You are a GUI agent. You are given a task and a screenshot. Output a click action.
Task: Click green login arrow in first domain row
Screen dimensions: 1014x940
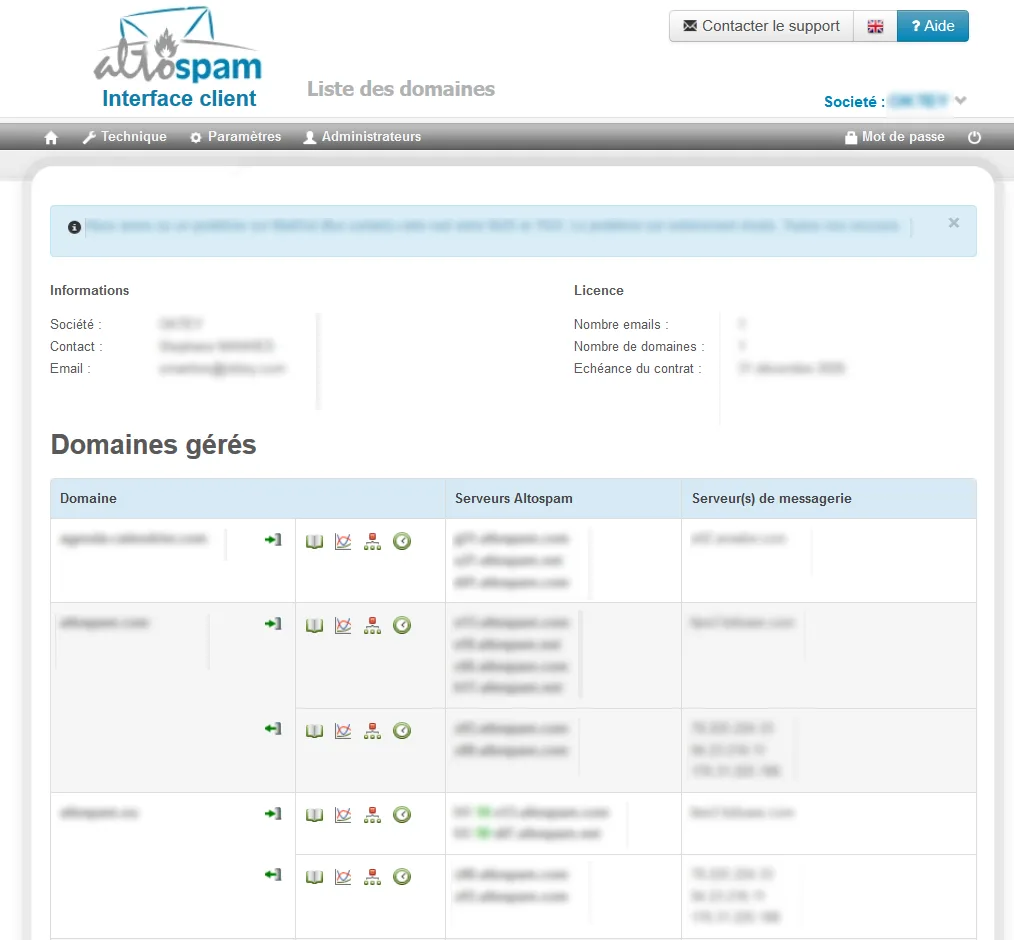(273, 540)
